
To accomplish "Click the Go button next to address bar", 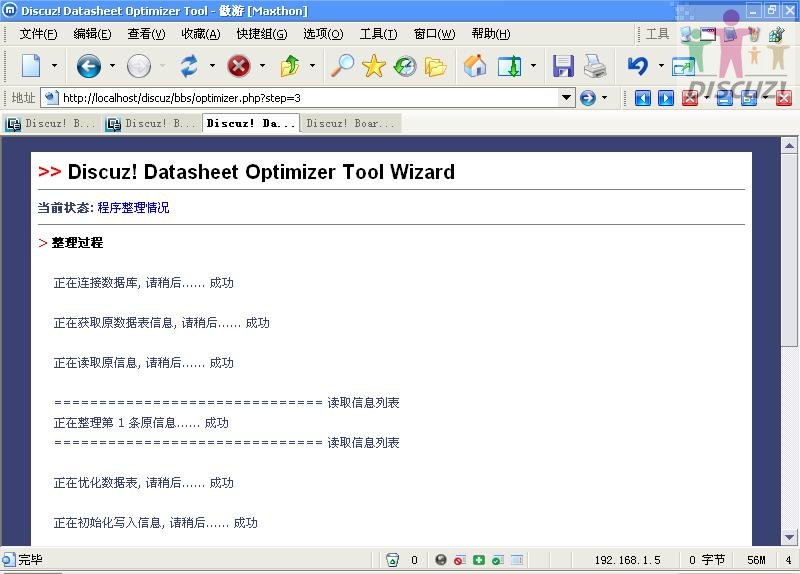I will pyautogui.click(x=588, y=97).
